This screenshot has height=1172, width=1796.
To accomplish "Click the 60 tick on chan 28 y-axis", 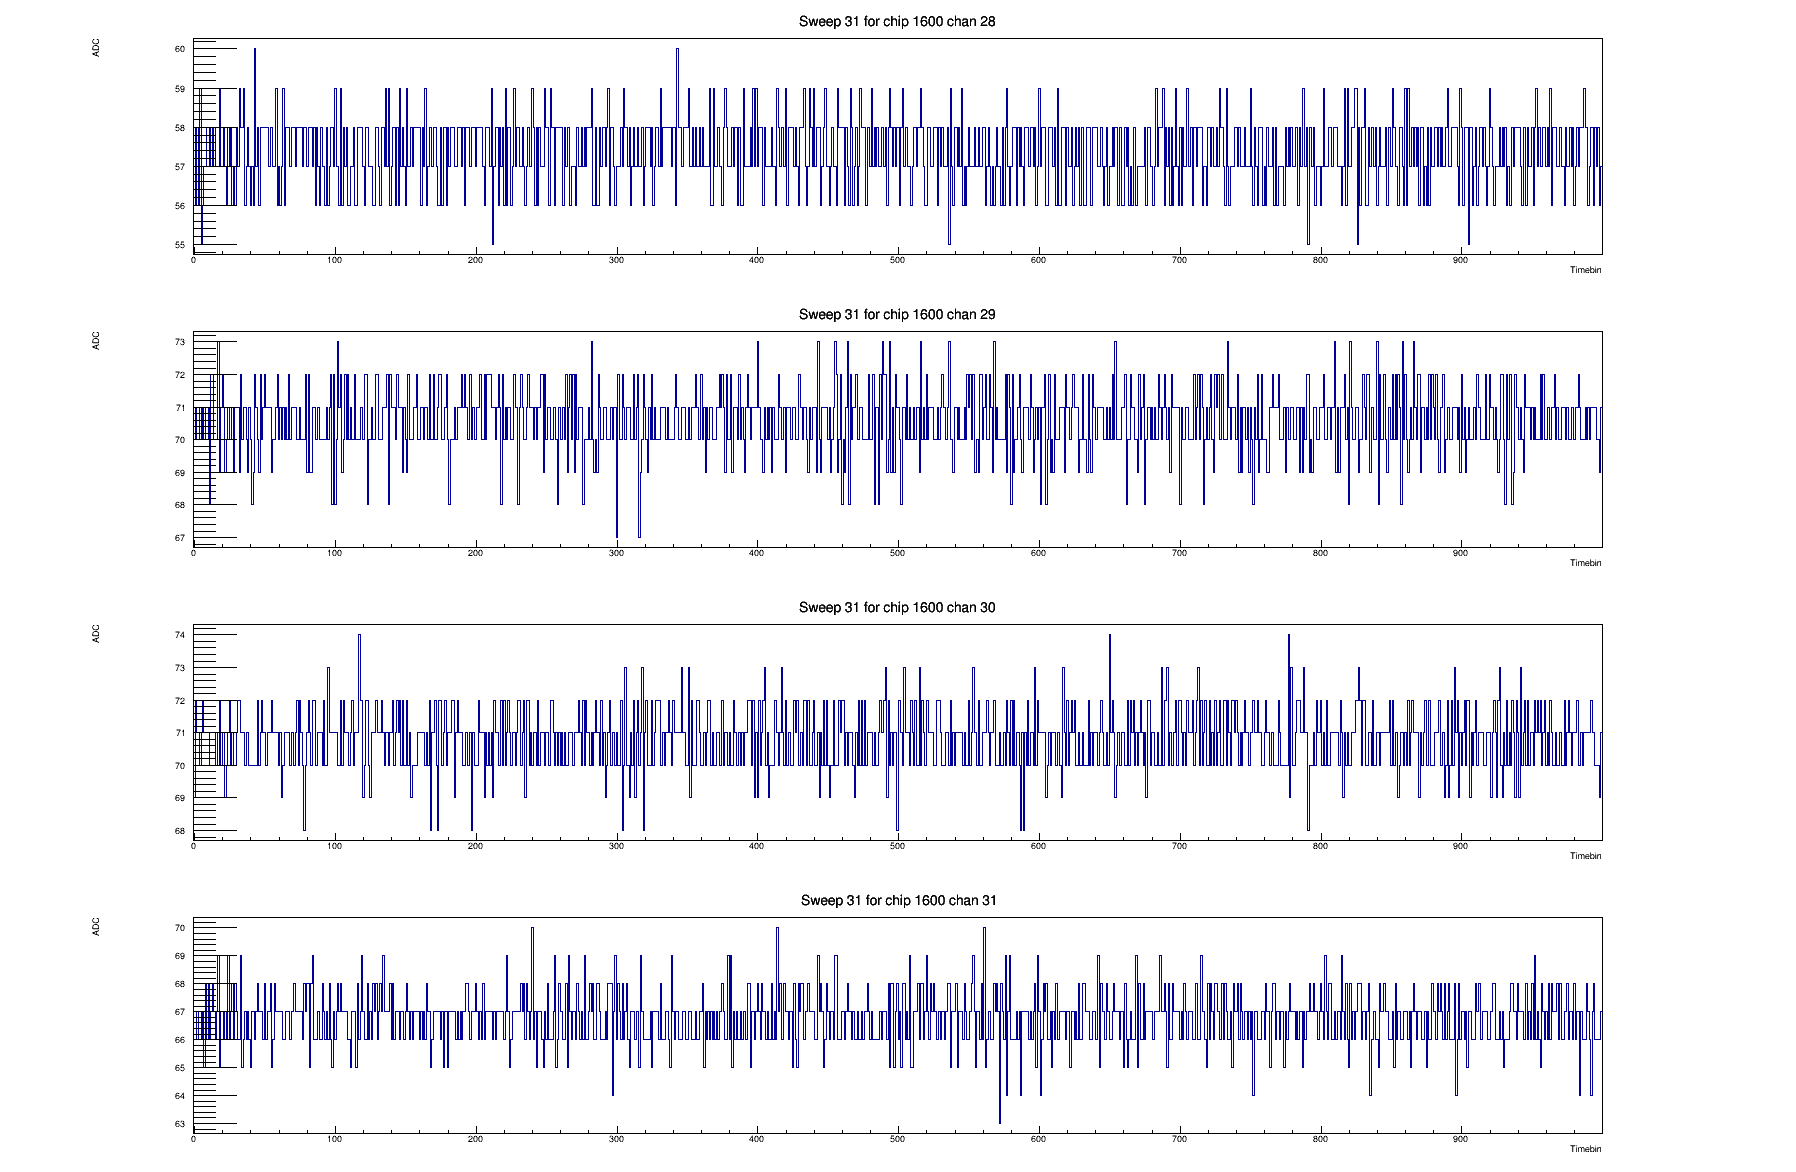I will (180, 49).
